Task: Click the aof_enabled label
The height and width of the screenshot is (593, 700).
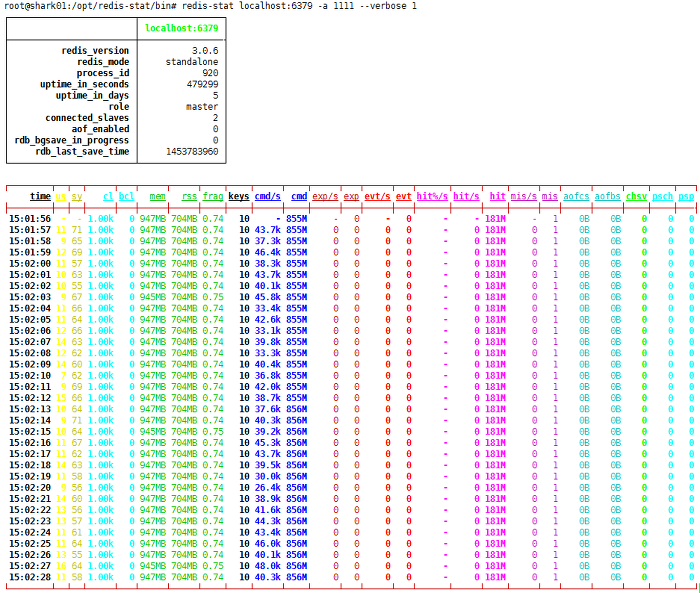Action: pyautogui.click(x=100, y=129)
